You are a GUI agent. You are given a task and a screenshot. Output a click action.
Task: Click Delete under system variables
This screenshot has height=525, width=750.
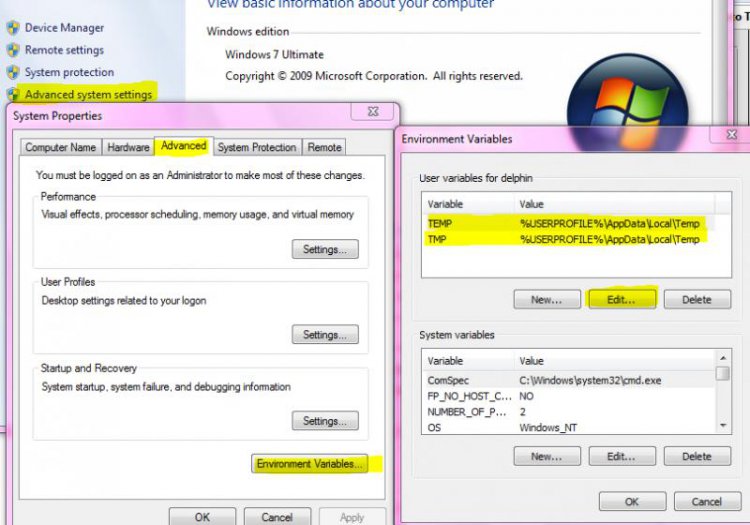(x=697, y=457)
